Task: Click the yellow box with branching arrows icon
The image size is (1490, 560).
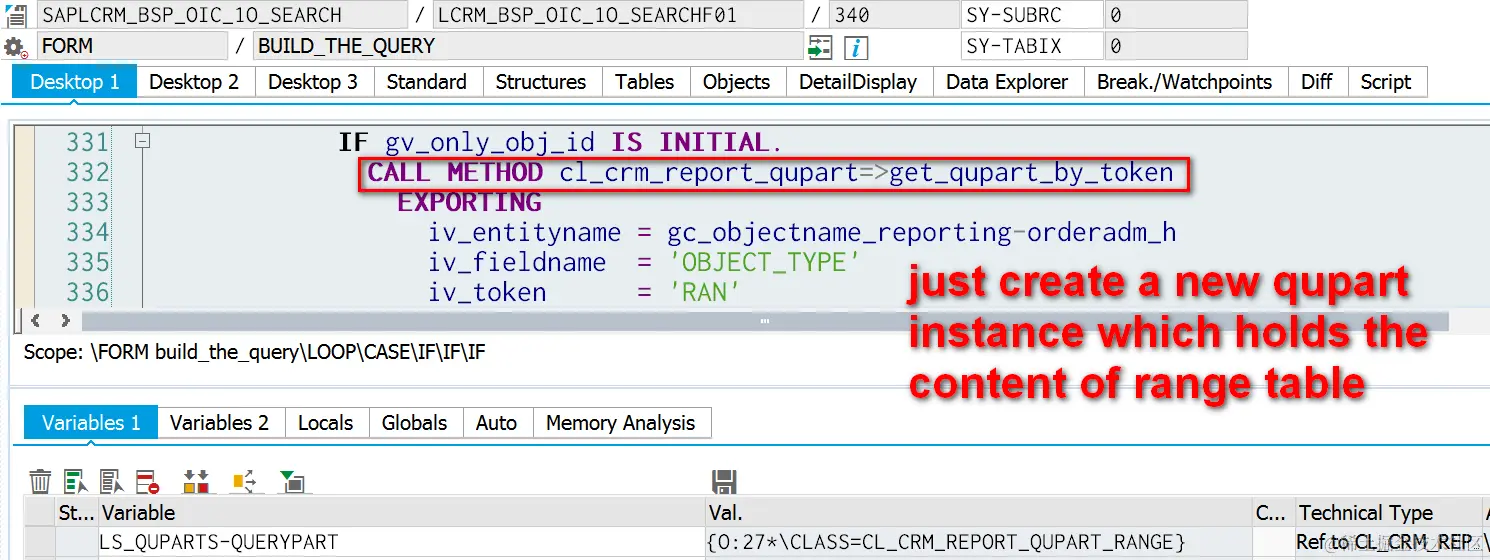Action: click(245, 482)
